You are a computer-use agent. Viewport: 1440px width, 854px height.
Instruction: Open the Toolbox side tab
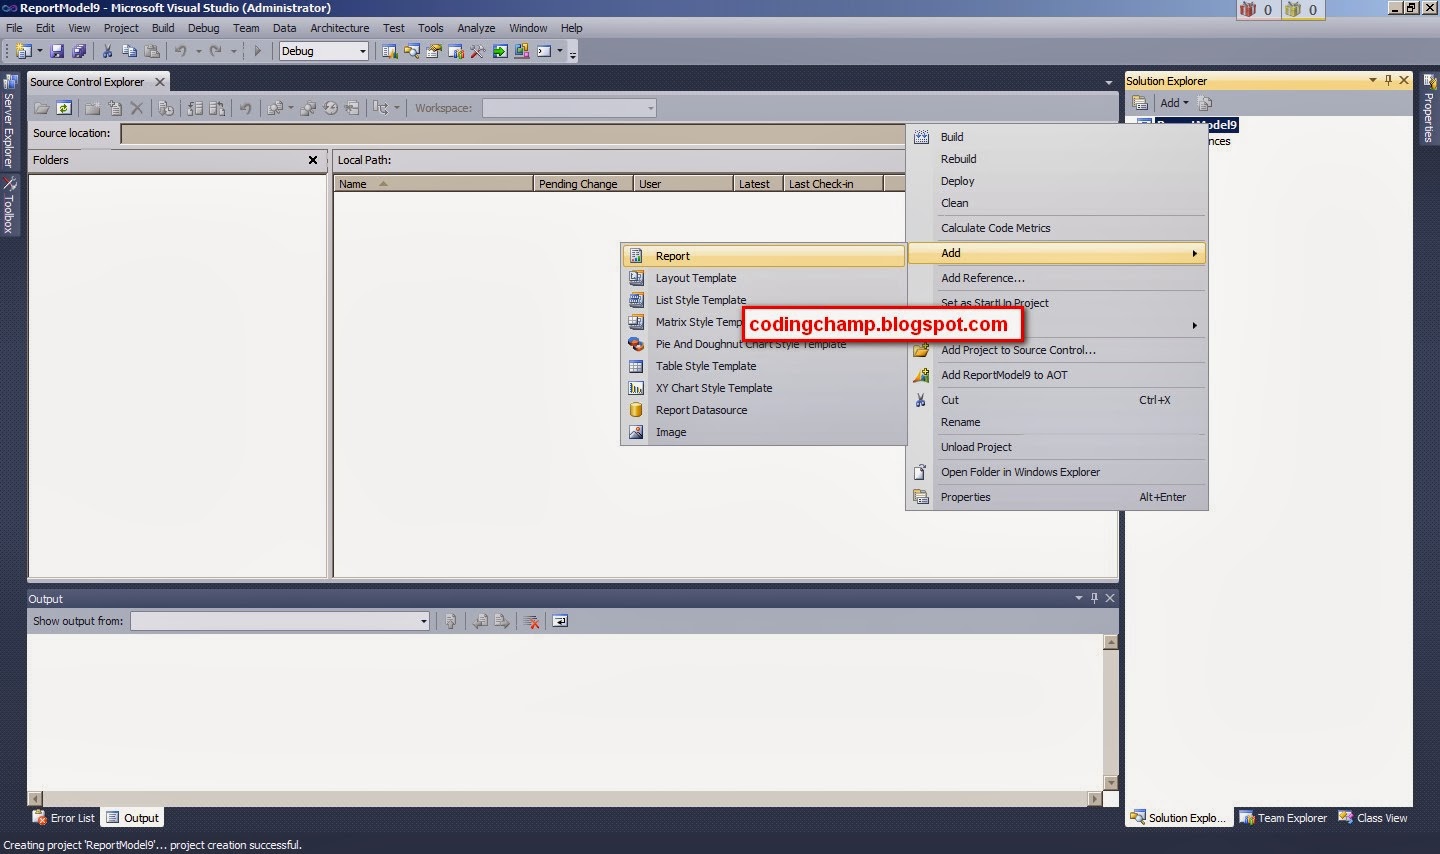pos(9,206)
